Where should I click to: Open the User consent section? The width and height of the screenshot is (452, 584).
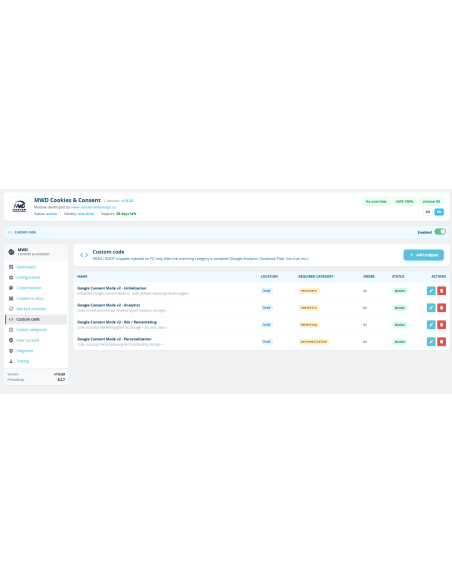(28, 340)
